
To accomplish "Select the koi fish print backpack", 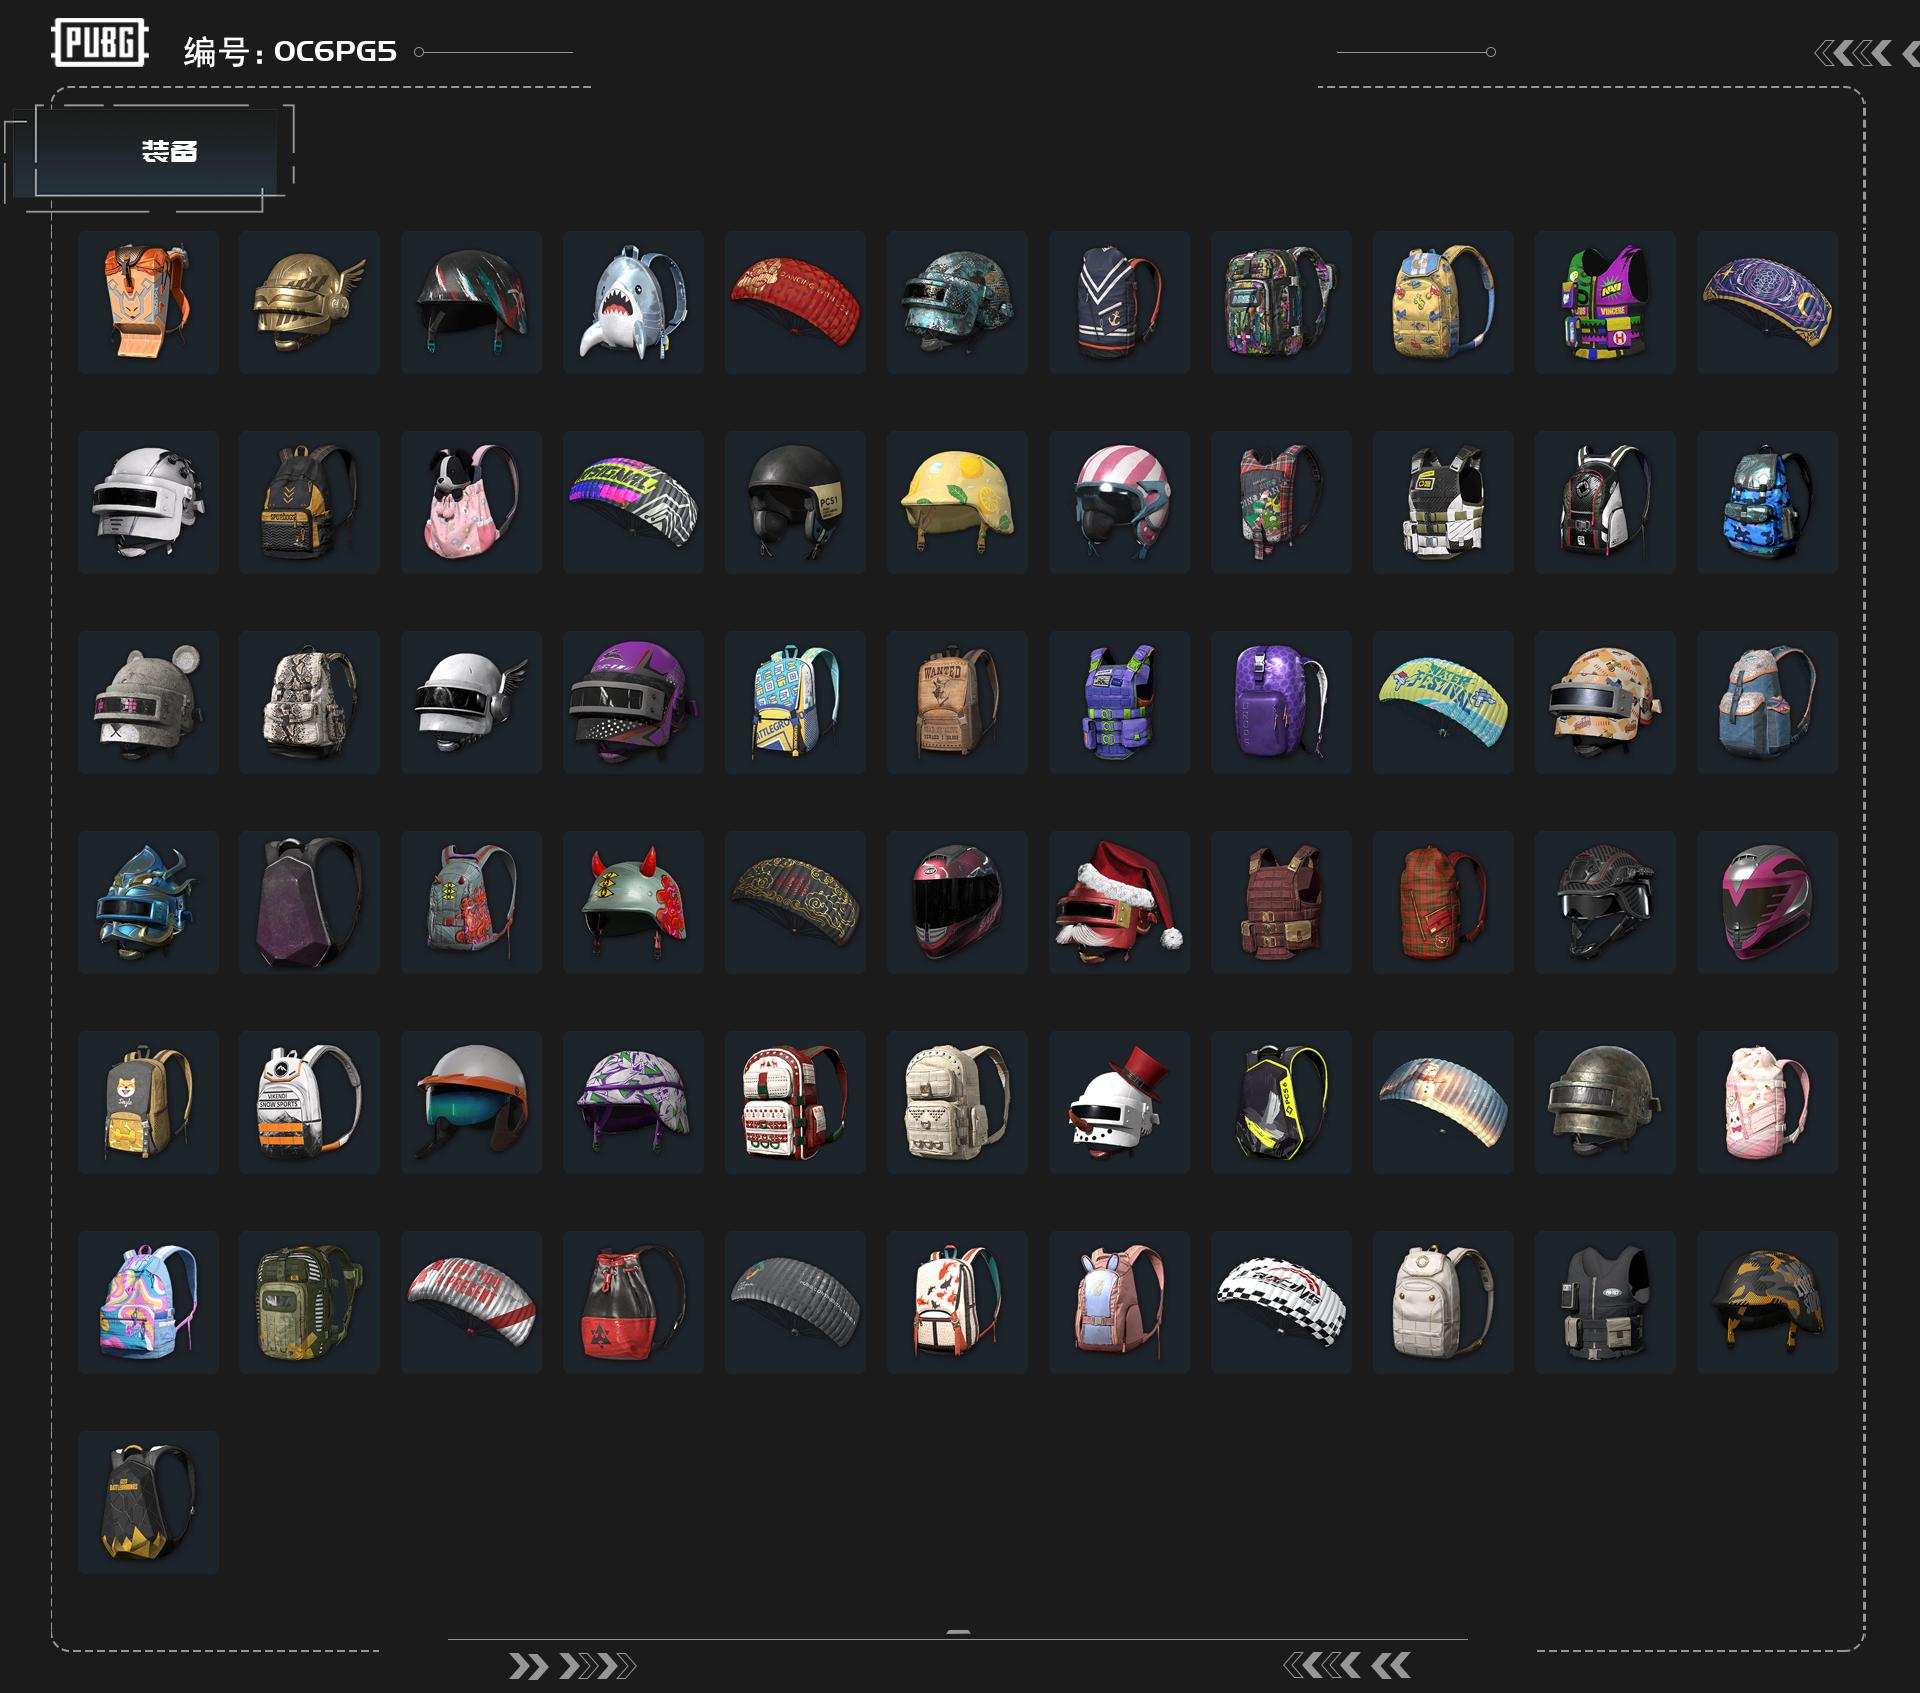I will pyautogui.click(x=957, y=1302).
